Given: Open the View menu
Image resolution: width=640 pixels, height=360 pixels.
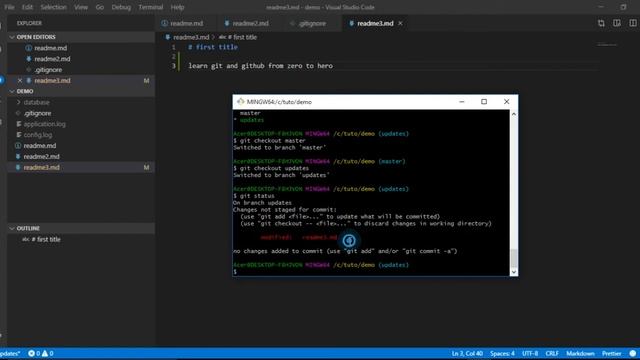Looking at the screenshot, I should pyautogui.click(x=81, y=7).
